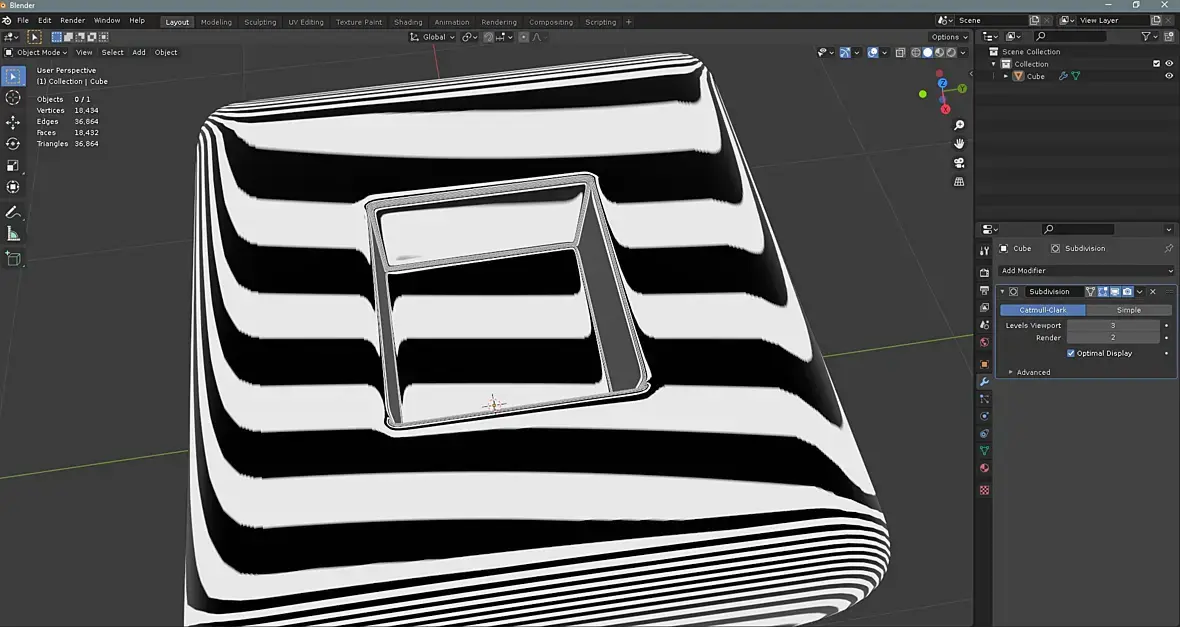Select the Move tool in the toolbar
This screenshot has width=1180, height=627.
point(13,122)
